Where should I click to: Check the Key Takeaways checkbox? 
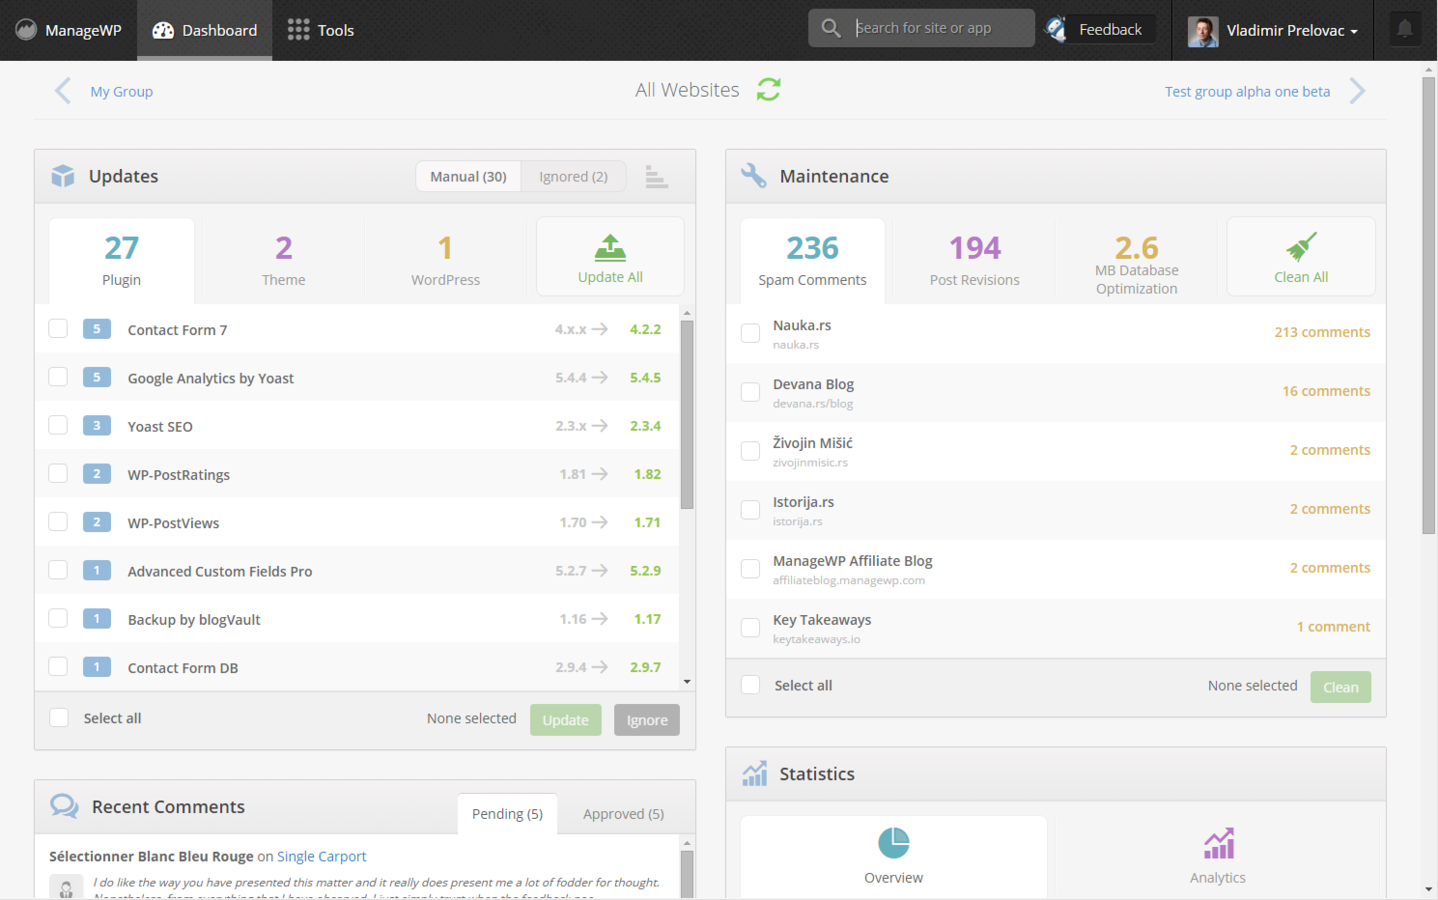click(x=750, y=628)
